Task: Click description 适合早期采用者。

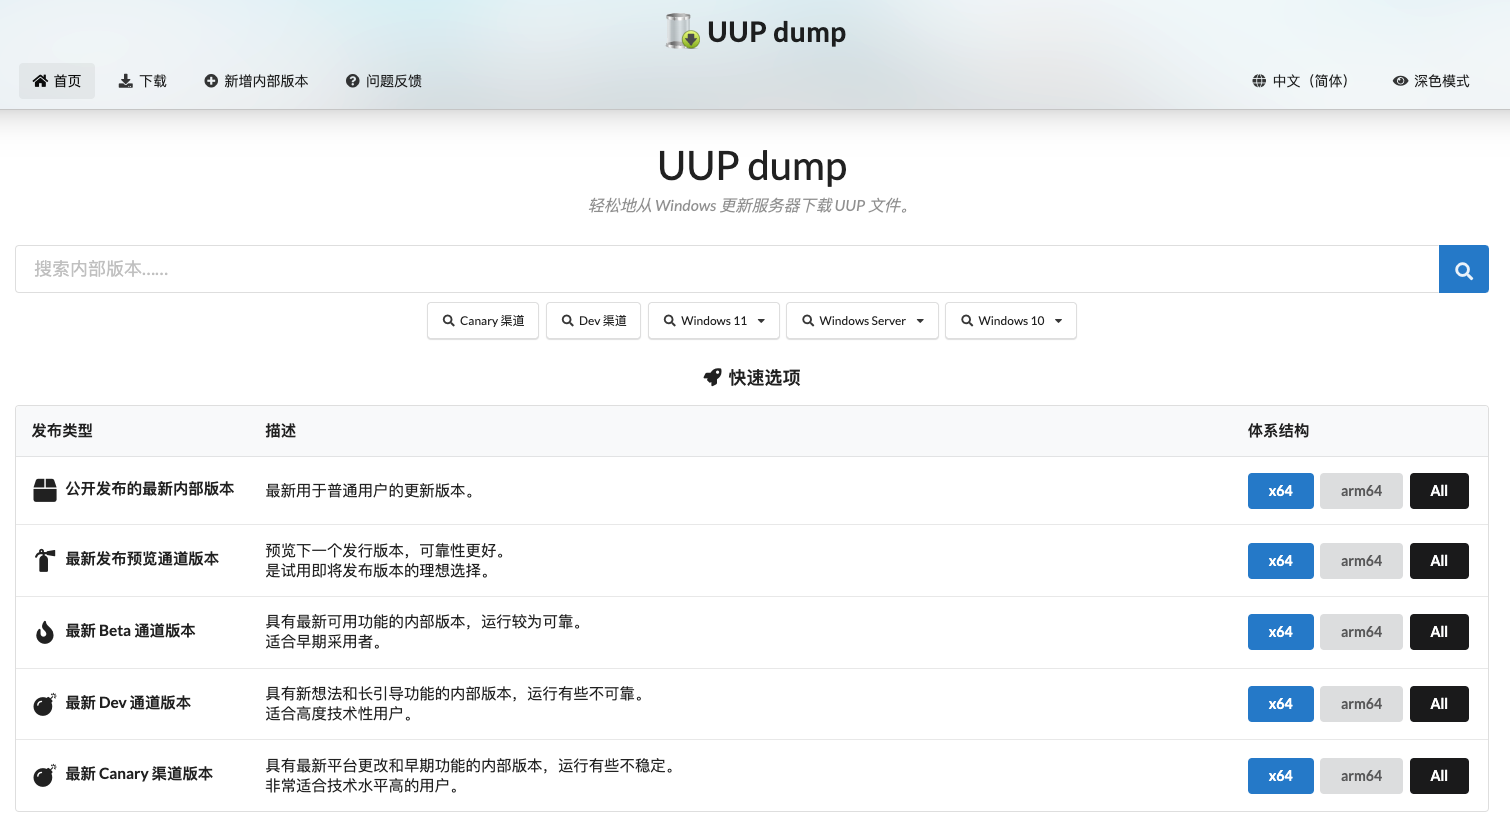Action: (x=326, y=642)
